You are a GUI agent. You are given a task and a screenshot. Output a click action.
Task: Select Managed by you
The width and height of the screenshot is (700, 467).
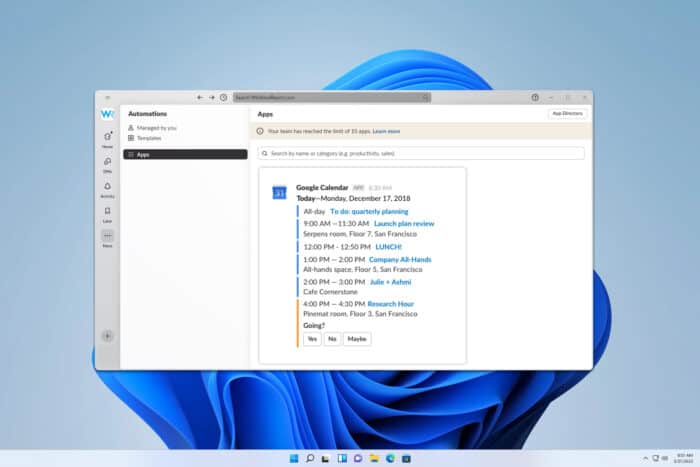156,128
